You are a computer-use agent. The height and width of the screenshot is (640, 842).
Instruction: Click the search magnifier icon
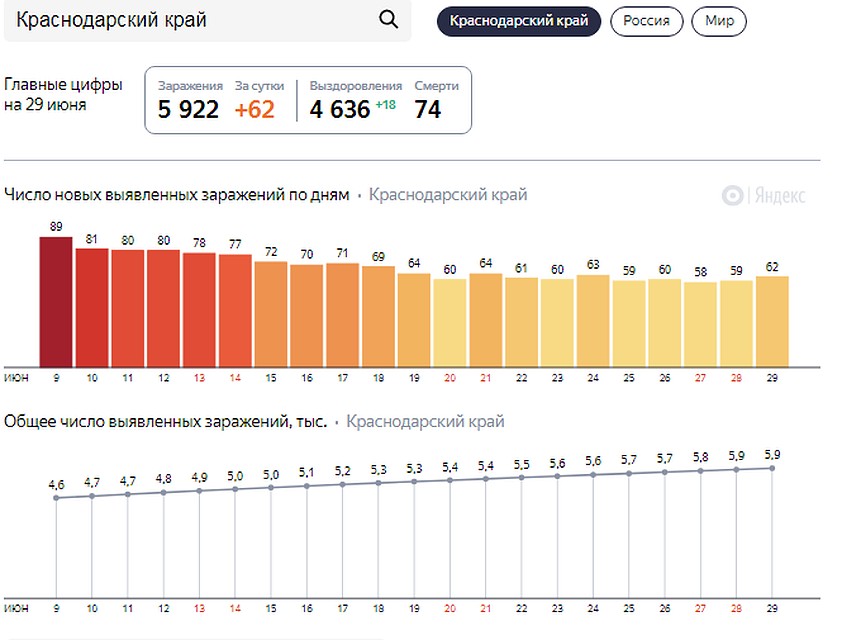pyautogui.click(x=388, y=20)
